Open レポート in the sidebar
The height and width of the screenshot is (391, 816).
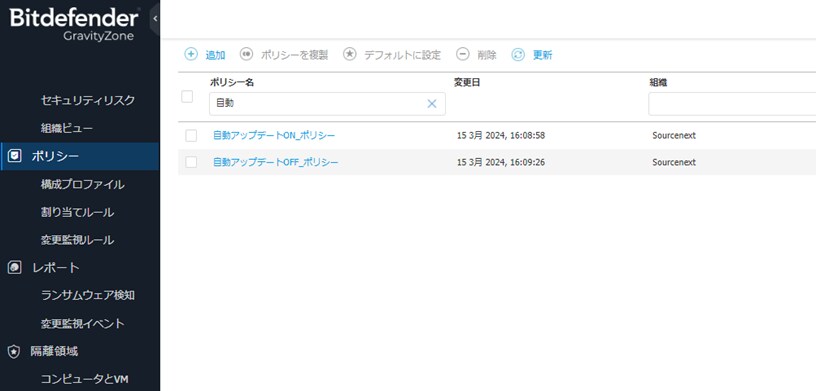pos(55,268)
